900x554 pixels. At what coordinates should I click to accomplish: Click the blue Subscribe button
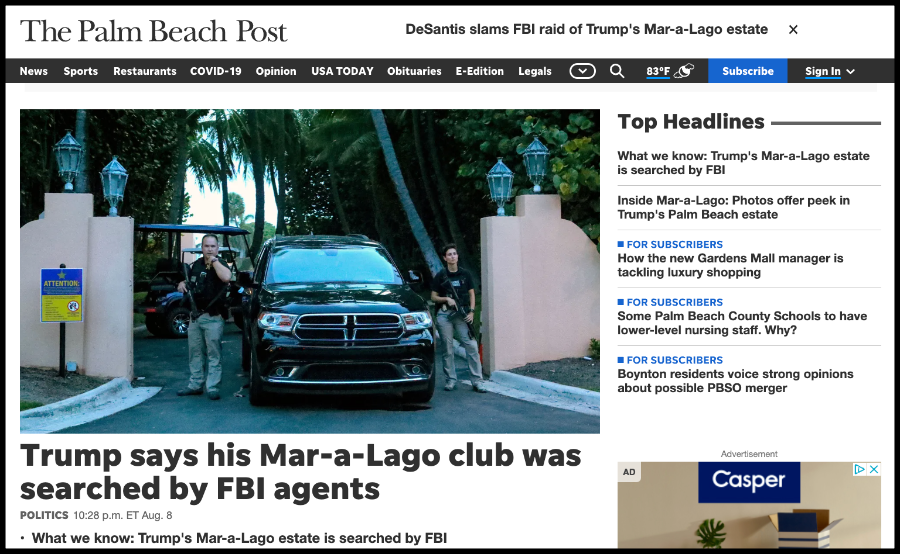click(747, 71)
